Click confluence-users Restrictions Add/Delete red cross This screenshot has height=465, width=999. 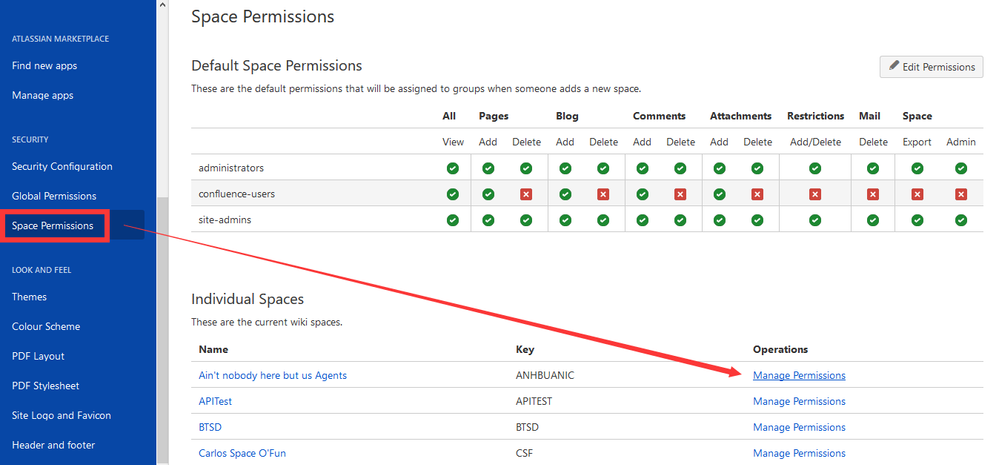pos(815,194)
